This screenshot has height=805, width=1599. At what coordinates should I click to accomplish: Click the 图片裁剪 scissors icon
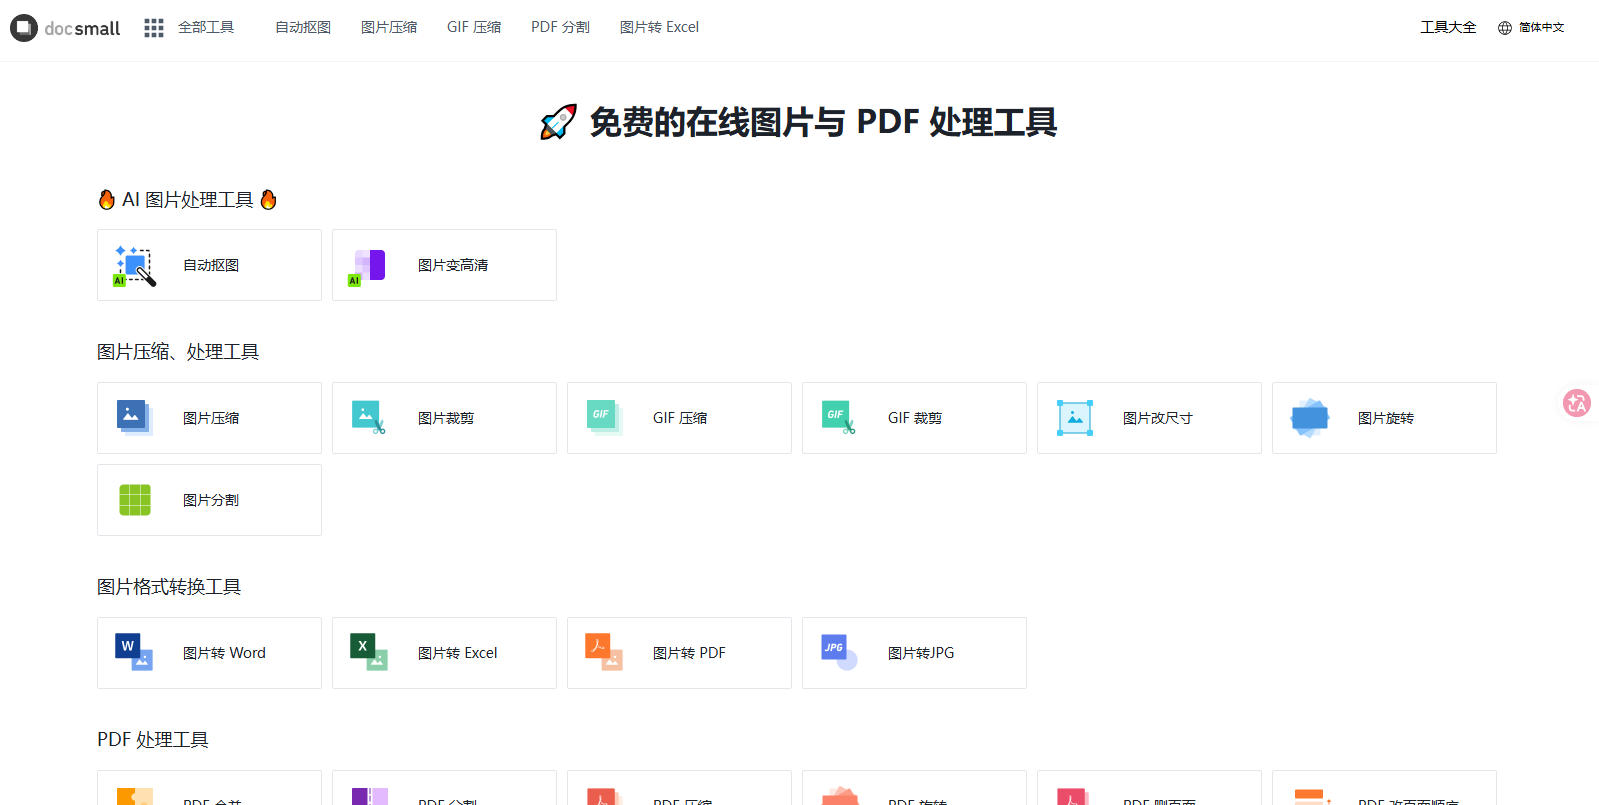pyautogui.click(x=369, y=418)
